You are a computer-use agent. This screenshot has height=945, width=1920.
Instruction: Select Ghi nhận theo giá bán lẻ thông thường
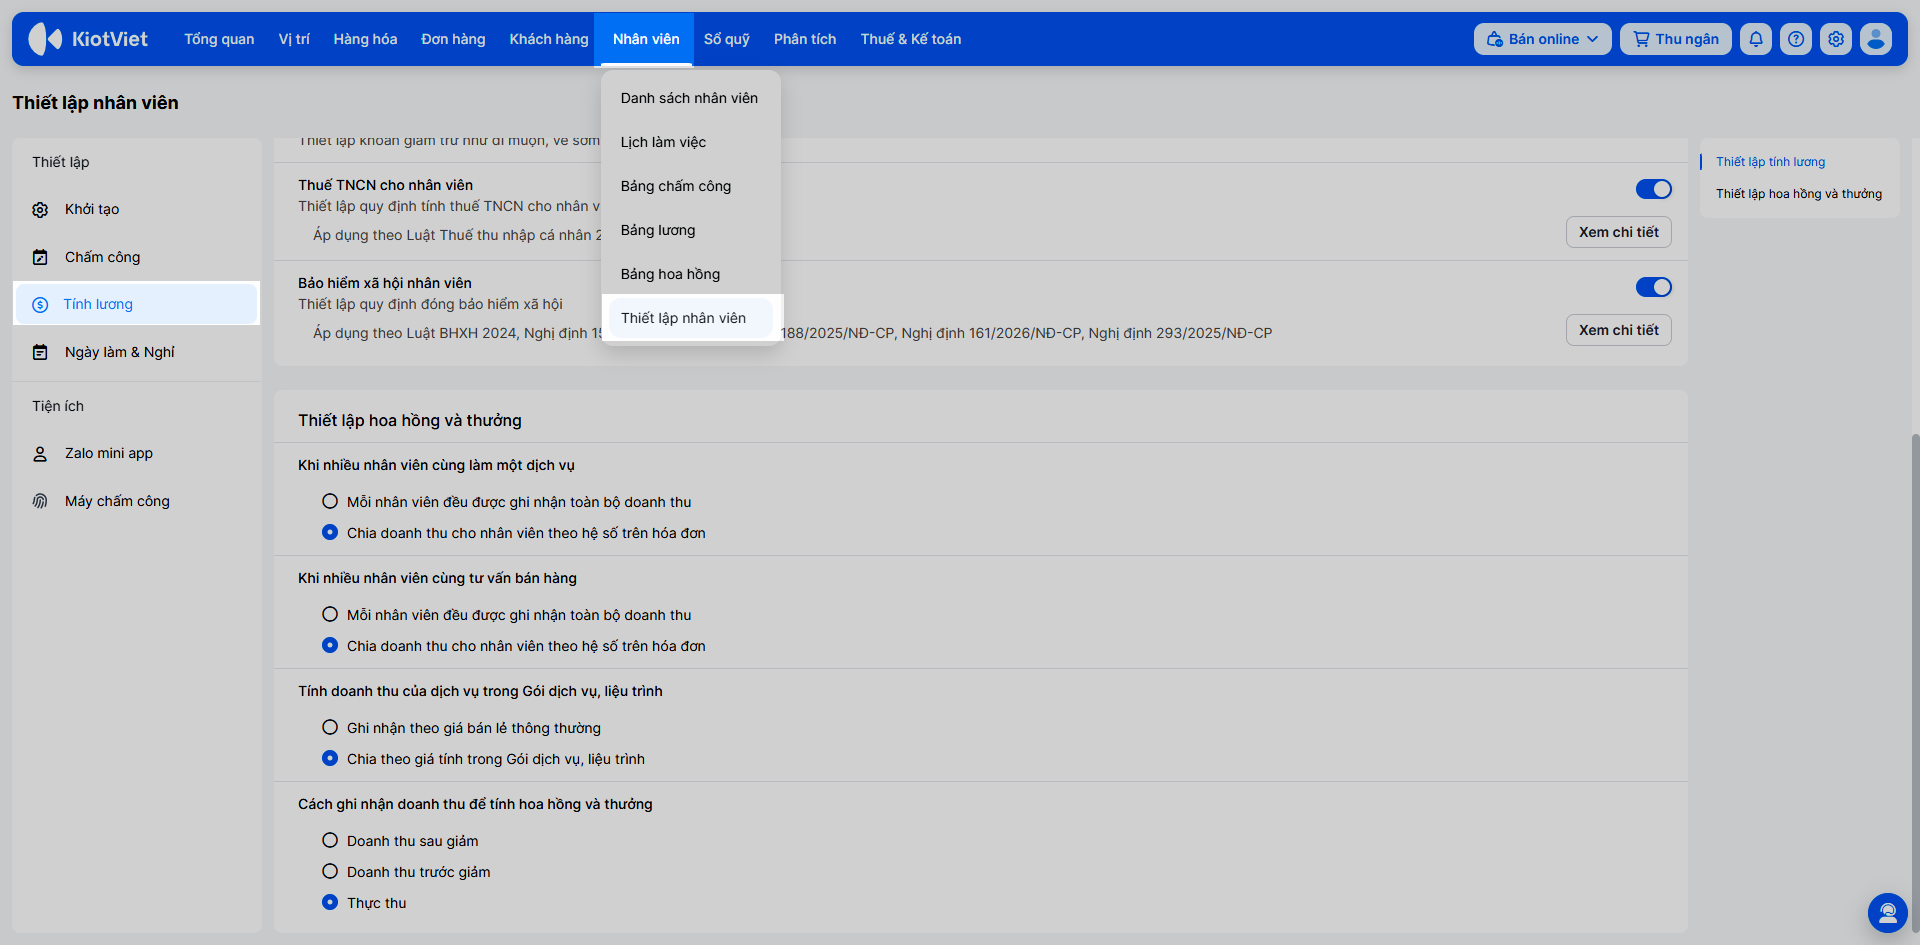330,728
